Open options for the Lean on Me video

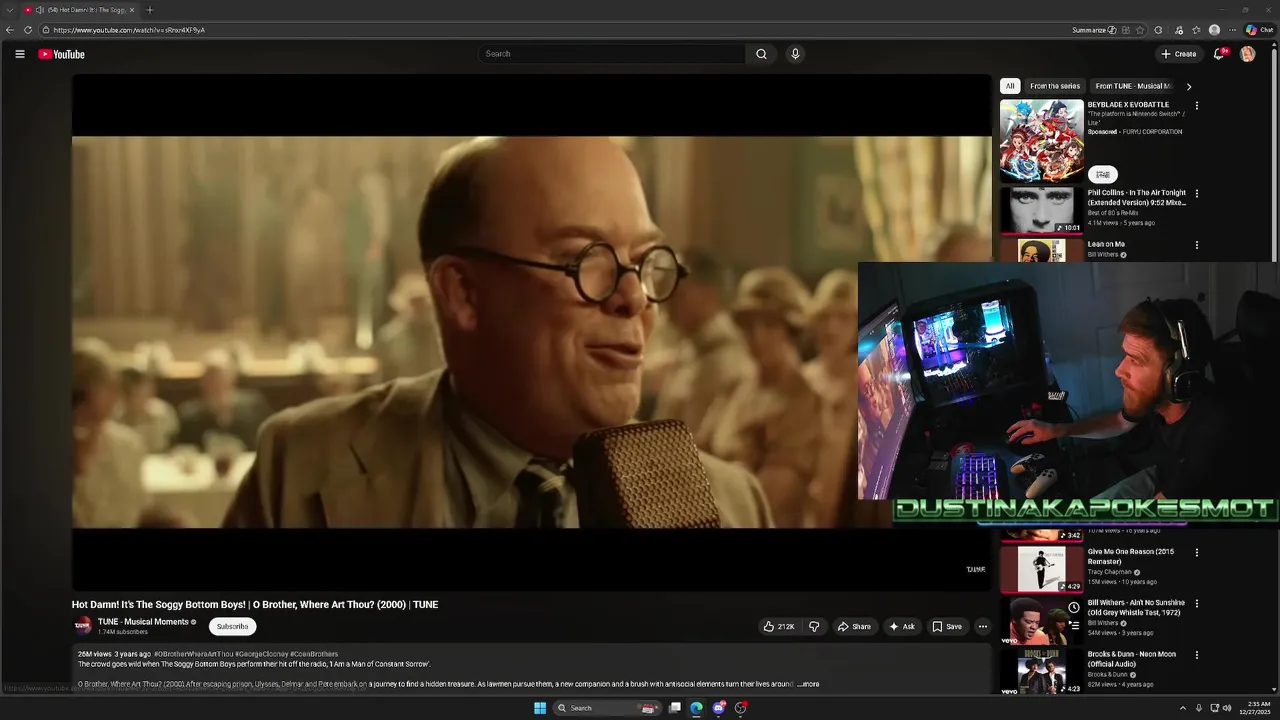pos(1197,245)
